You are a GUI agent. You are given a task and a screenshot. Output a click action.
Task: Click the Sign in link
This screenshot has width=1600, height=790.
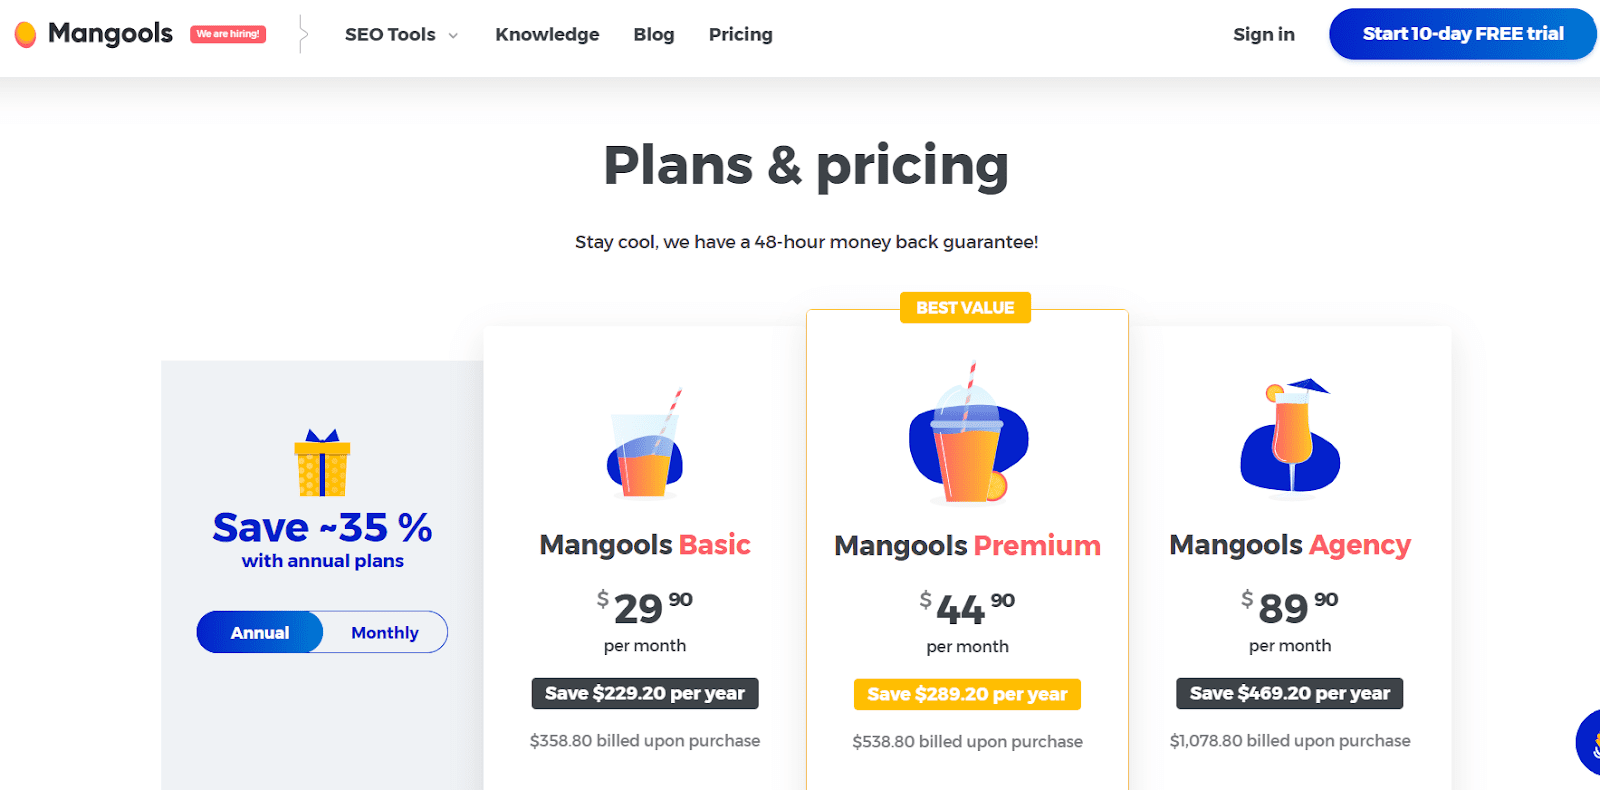pos(1264,34)
